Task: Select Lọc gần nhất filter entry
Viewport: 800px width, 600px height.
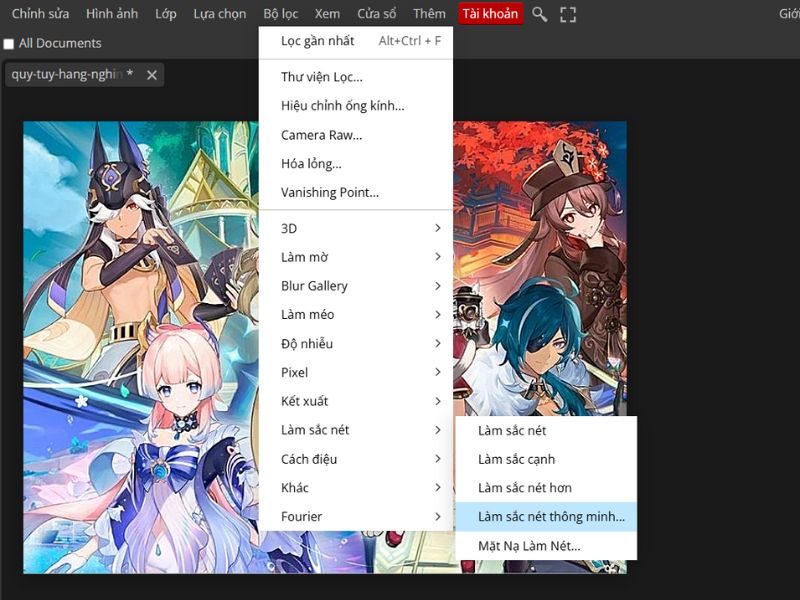Action: pyautogui.click(x=356, y=41)
